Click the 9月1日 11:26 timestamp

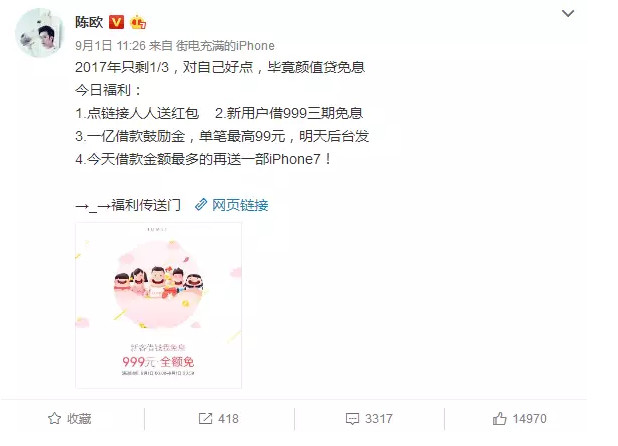click(x=110, y=46)
